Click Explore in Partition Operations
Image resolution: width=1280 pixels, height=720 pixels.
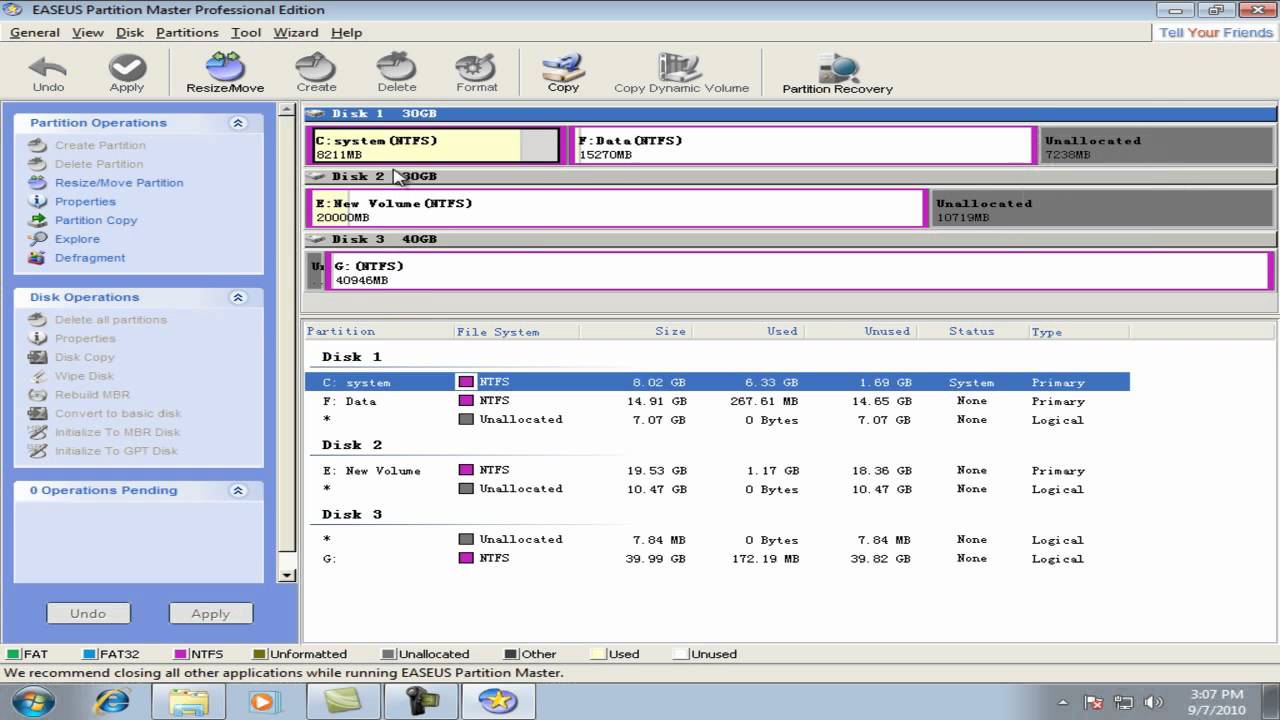point(77,239)
